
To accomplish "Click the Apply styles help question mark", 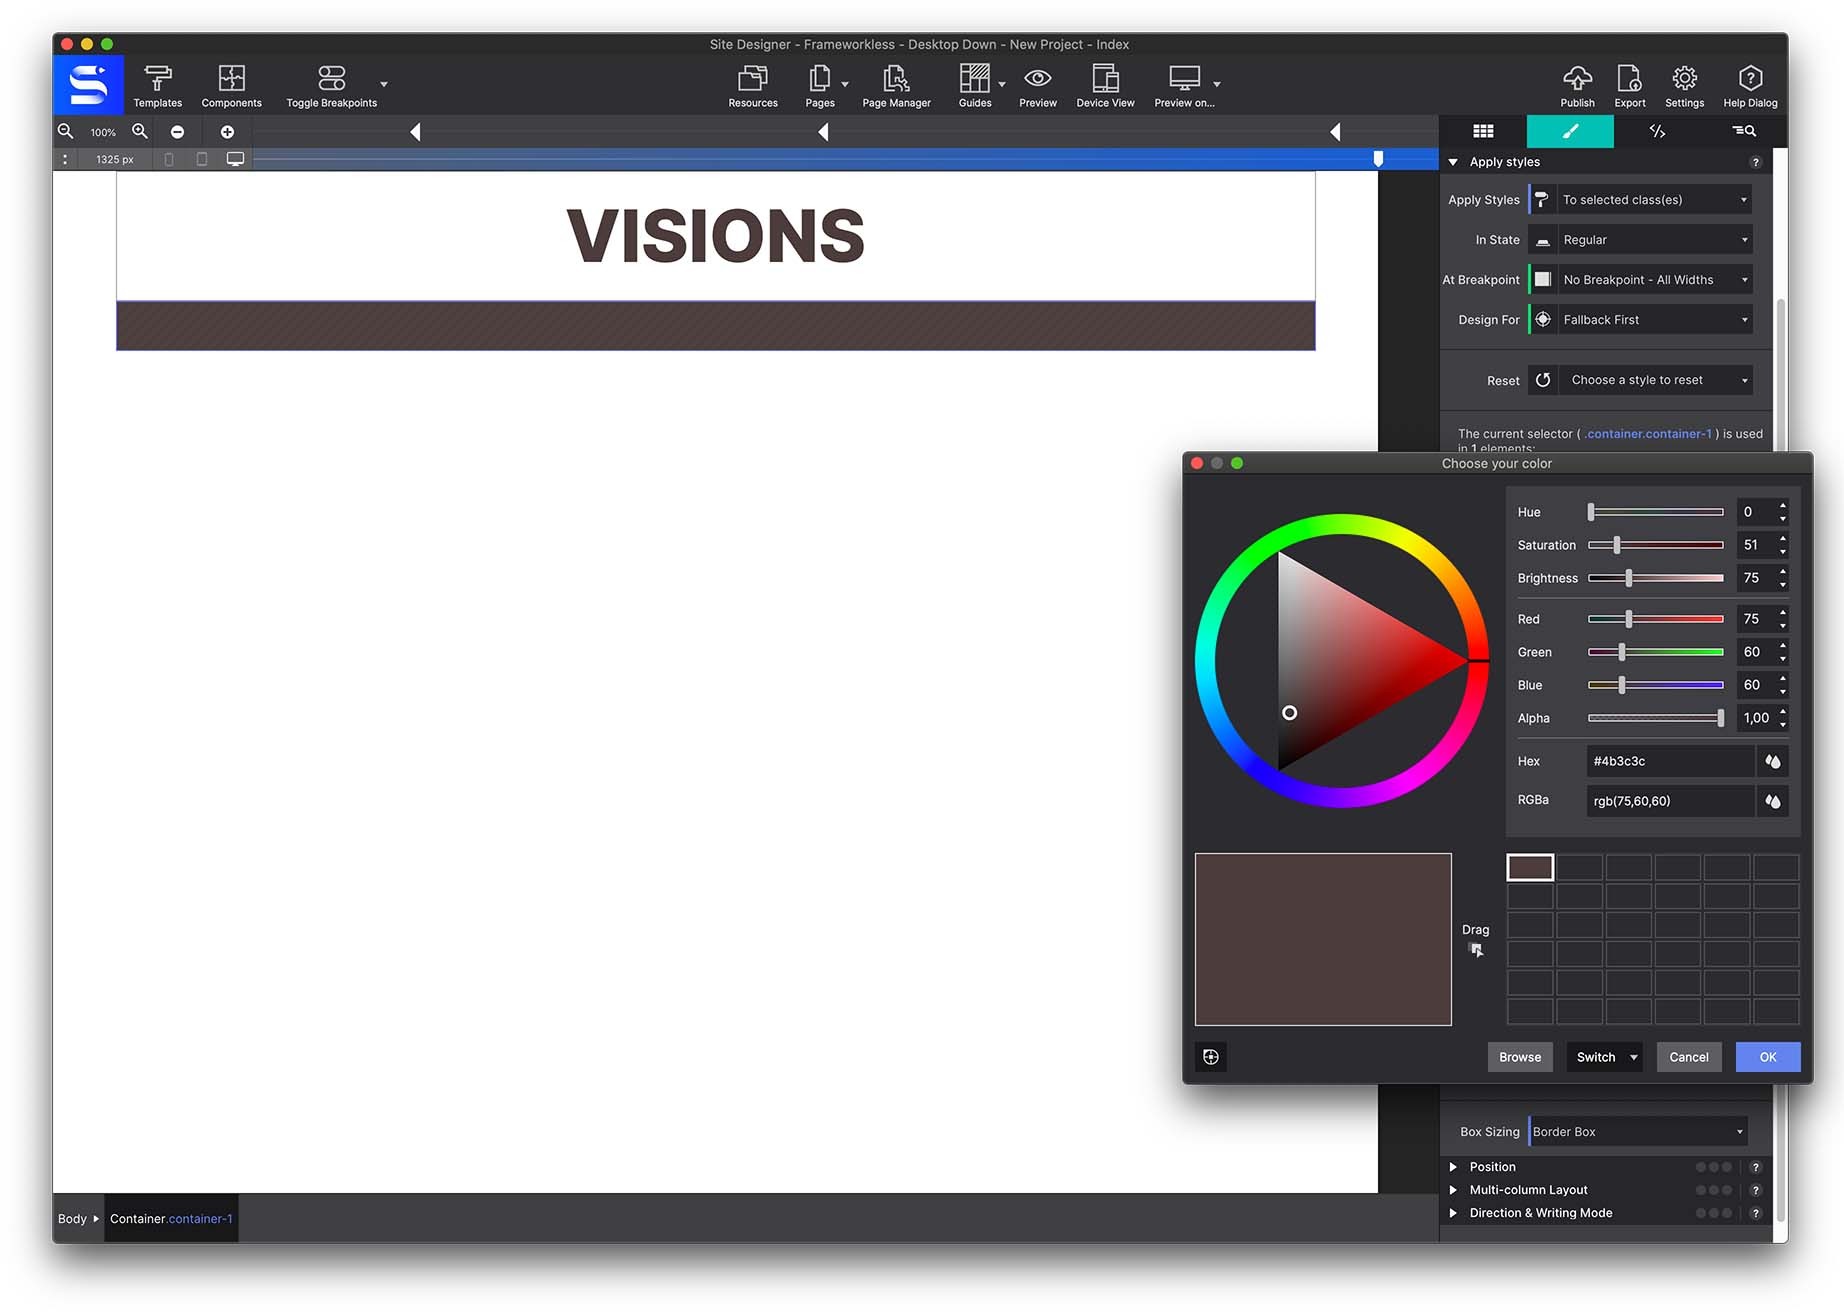I will pos(1755,162).
